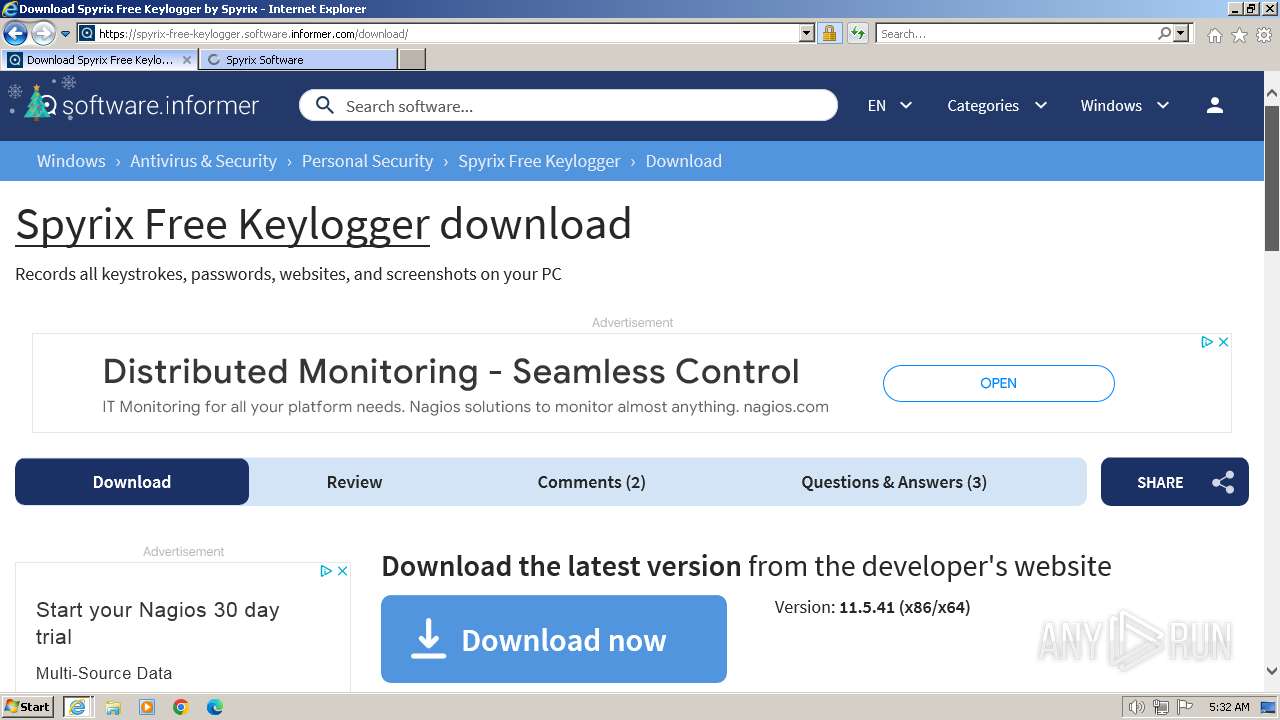Screen dimensions: 1280x720
Task: Click the IE search box
Action: [x=1016, y=33]
